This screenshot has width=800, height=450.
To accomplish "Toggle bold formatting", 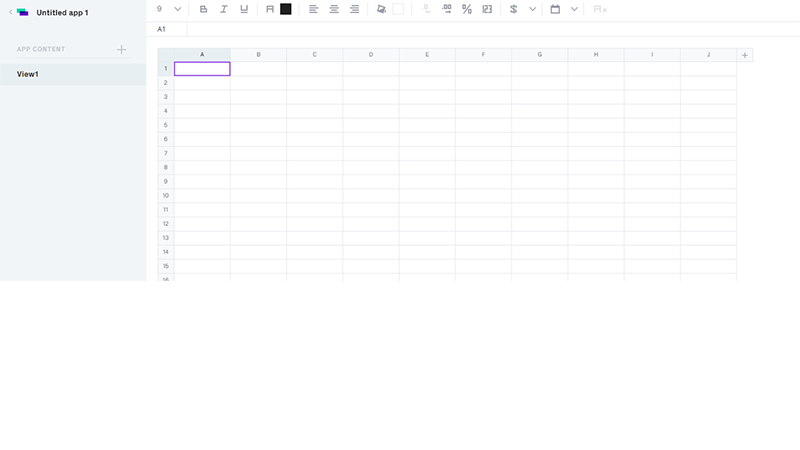I will pyautogui.click(x=204, y=9).
